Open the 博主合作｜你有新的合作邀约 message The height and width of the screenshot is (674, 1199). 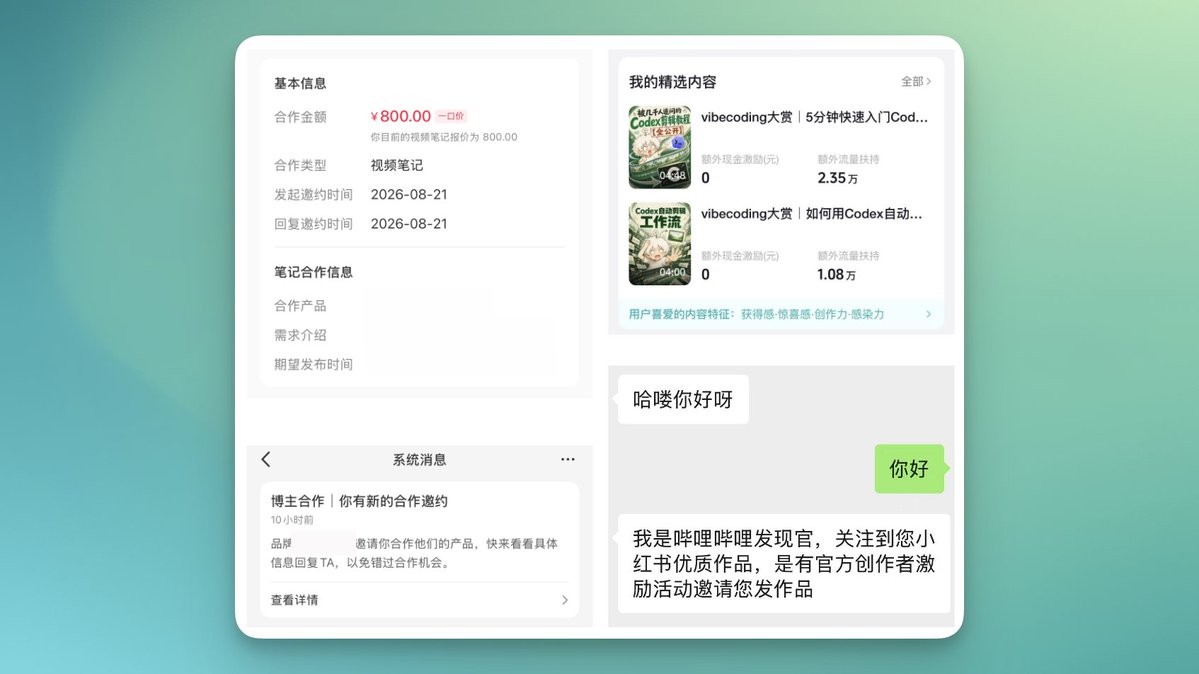click(359, 501)
